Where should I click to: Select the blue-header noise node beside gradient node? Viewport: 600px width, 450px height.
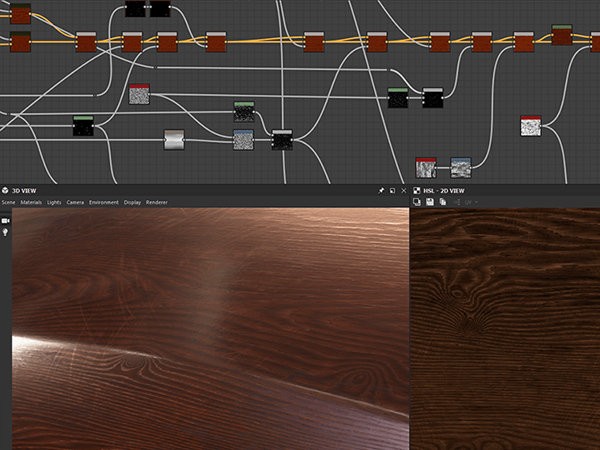click(244, 140)
